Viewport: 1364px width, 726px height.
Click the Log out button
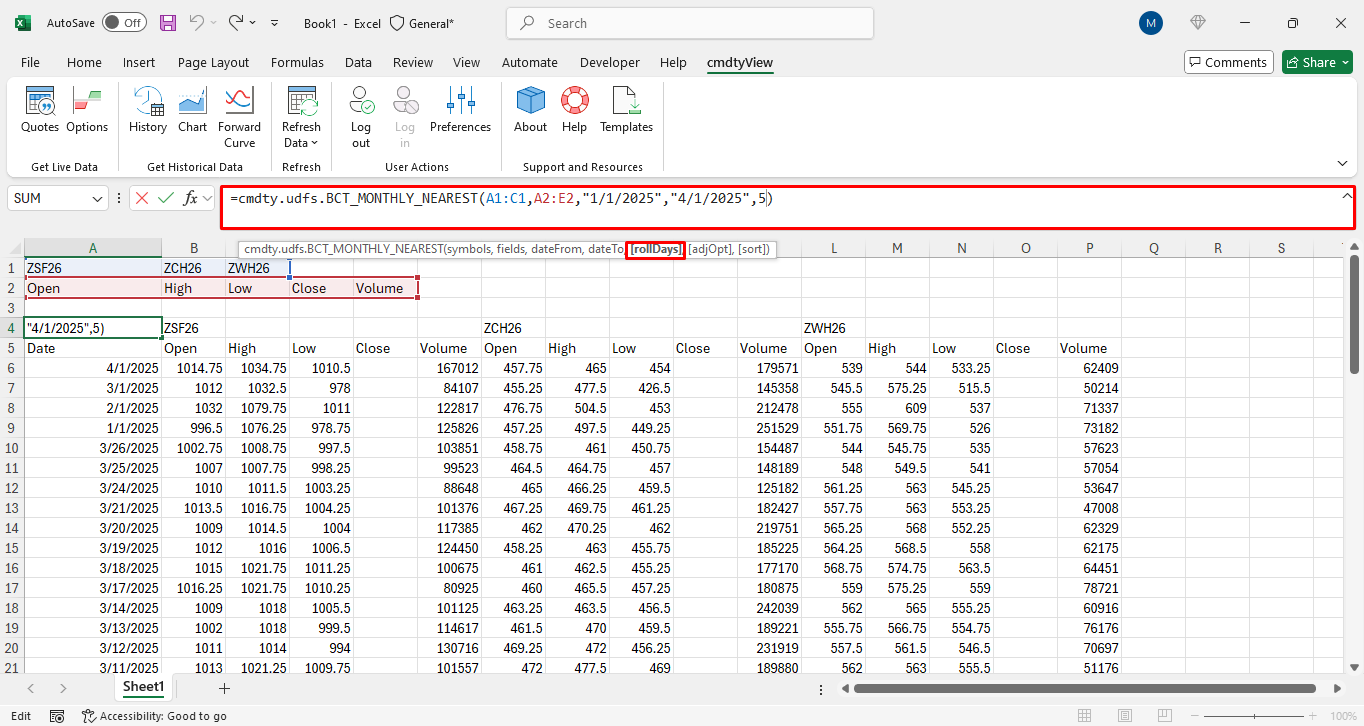coord(361,117)
